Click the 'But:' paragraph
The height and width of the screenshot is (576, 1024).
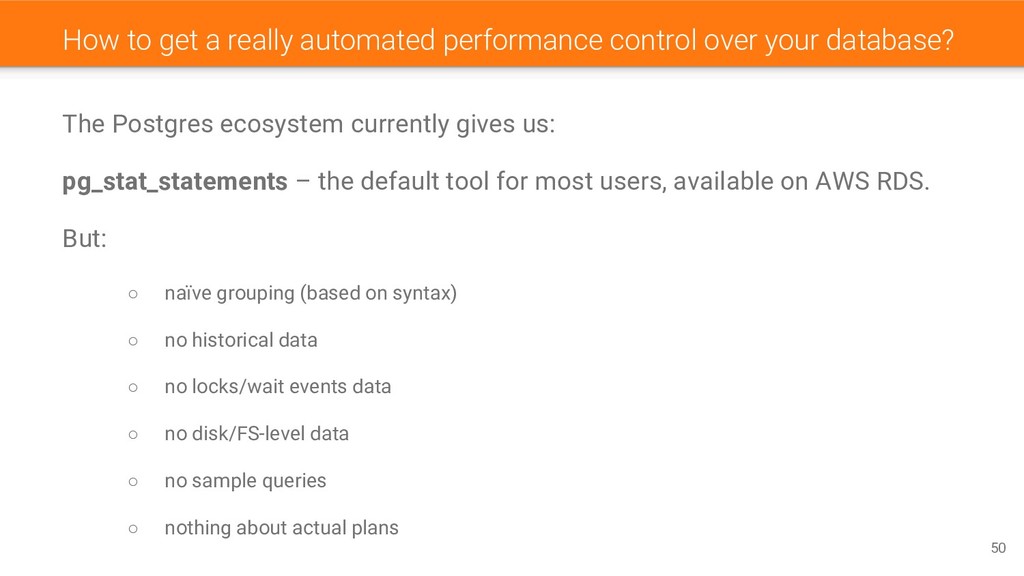tap(84, 238)
